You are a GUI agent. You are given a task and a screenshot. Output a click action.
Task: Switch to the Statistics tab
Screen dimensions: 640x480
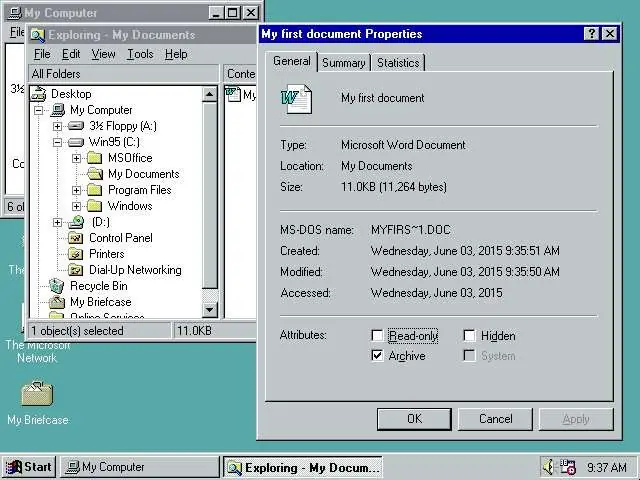click(398, 63)
